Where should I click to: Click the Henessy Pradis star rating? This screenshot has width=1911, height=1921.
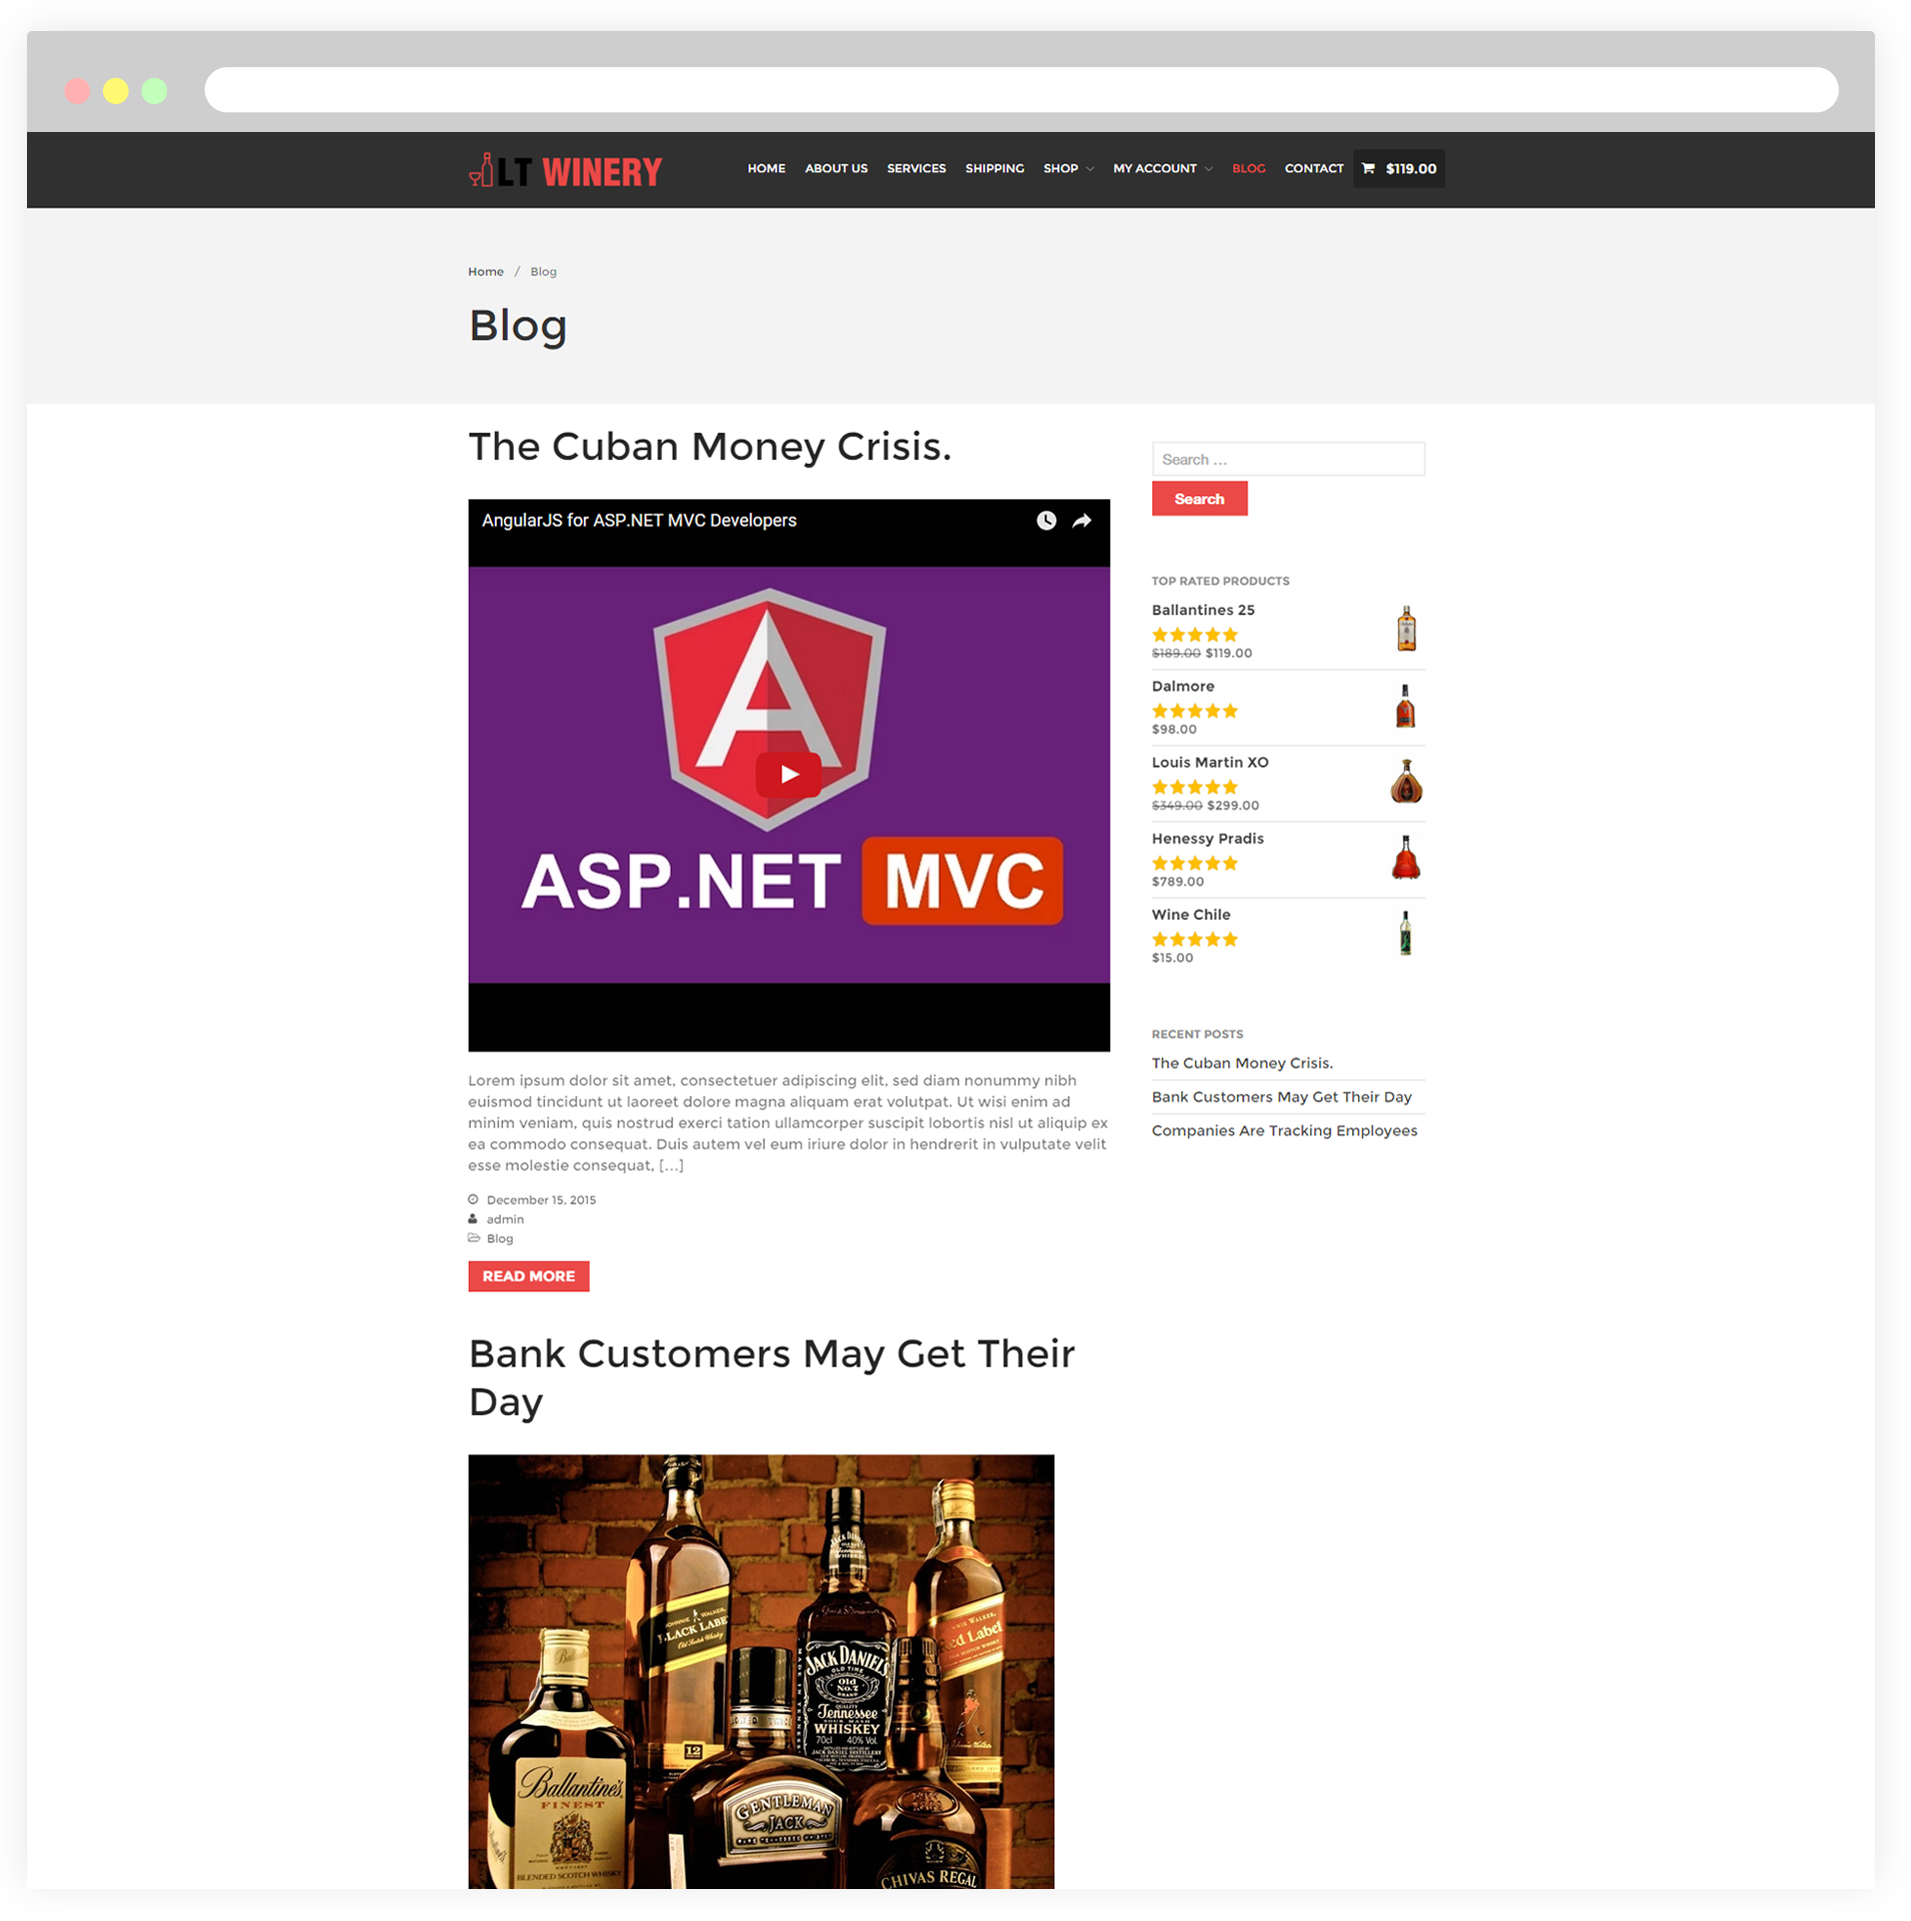(x=1195, y=863)
